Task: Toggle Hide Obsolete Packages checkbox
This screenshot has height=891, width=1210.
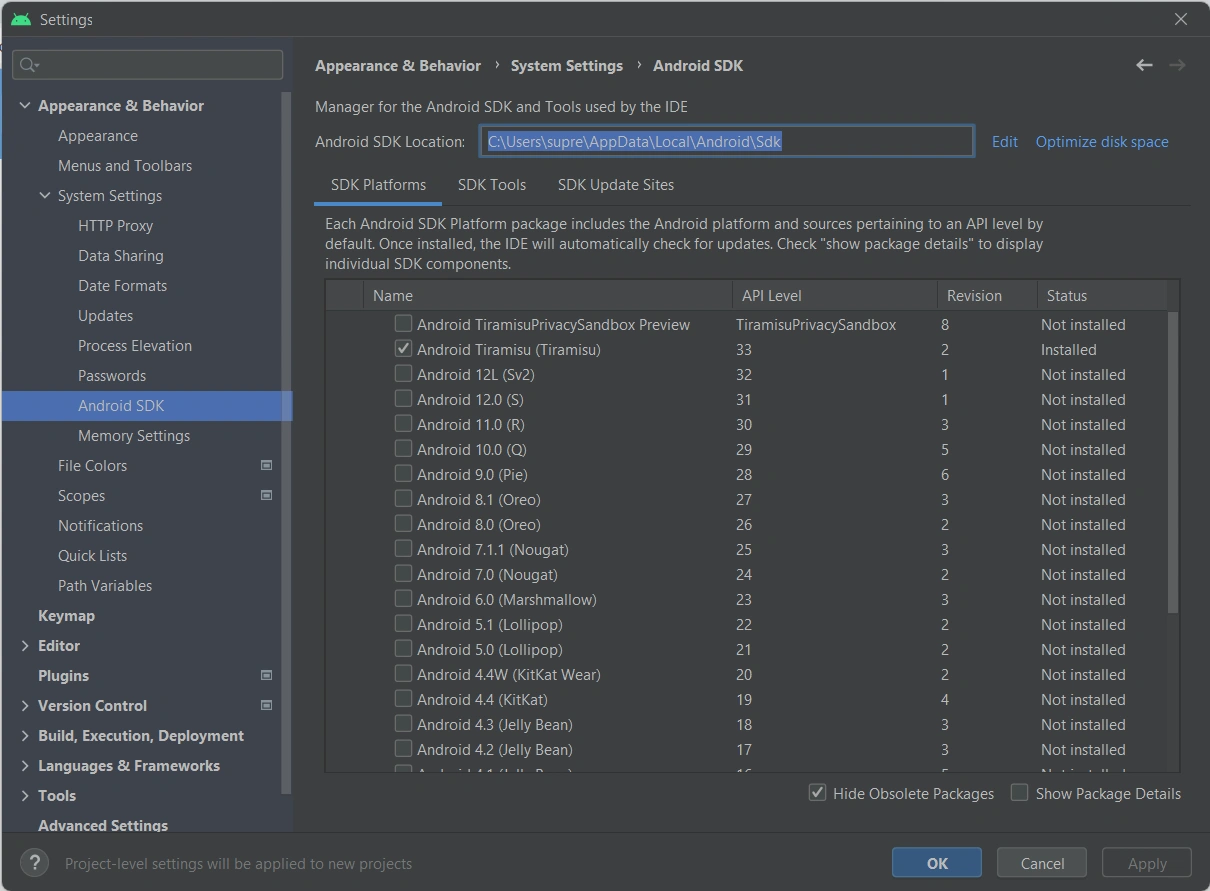Action: (x=817, y=793)
